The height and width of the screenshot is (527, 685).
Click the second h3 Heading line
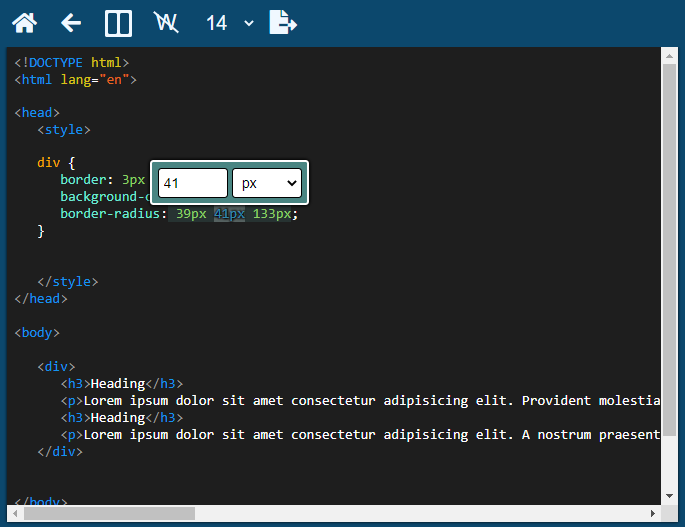coord(122,418)
